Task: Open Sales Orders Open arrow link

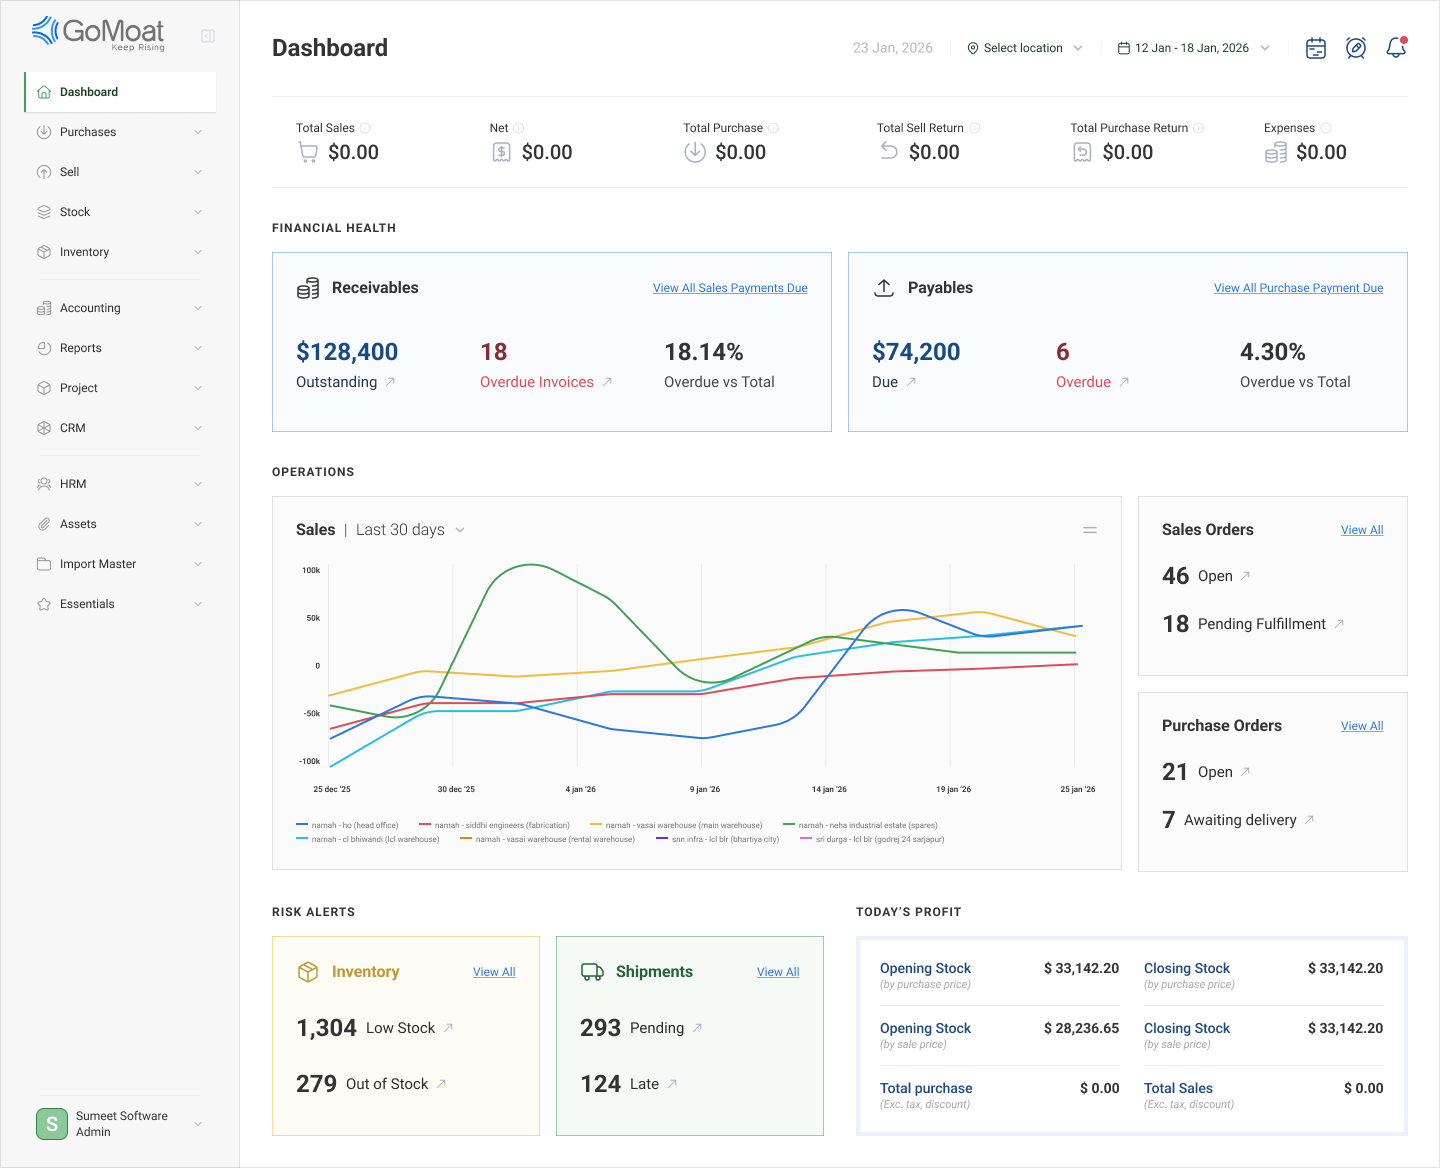Action: [x=1246, y=576]
